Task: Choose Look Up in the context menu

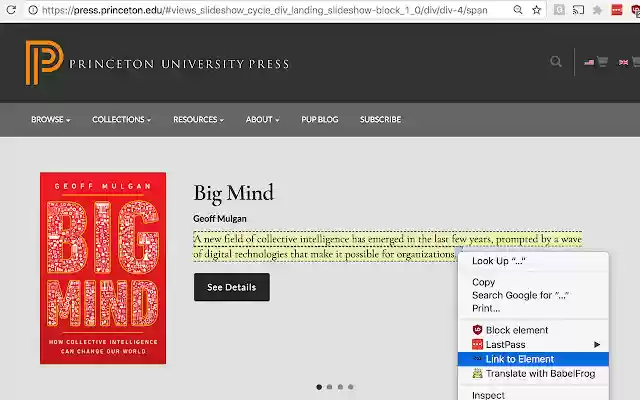Action: point(533,261)
